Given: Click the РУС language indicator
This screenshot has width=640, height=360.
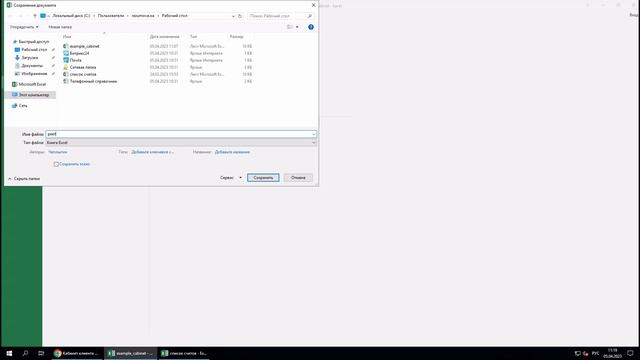Looking at the screenshot, I should point(596,353).
